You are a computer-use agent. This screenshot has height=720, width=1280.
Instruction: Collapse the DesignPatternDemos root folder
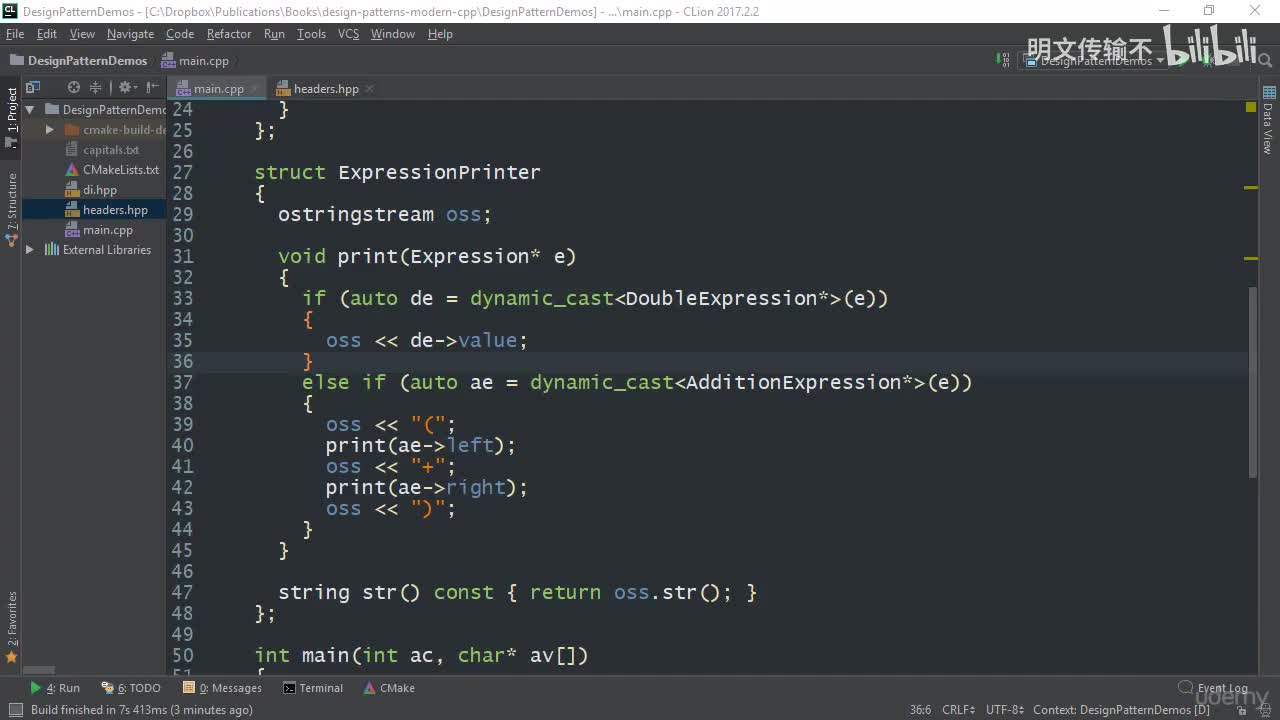[x=30, y=110]
